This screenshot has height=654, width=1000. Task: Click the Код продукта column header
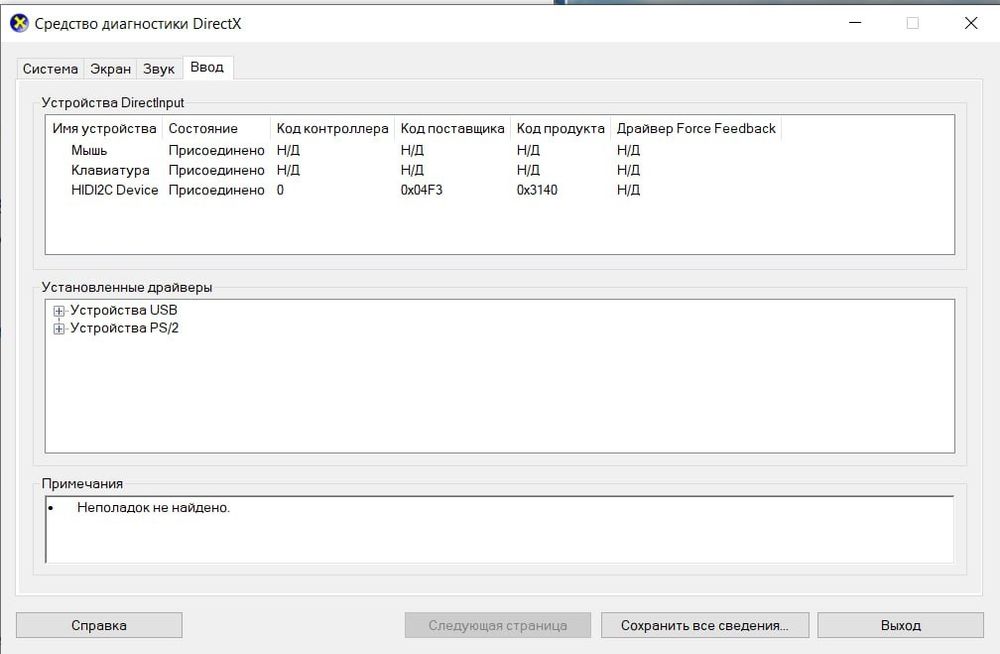coord(561,128)
